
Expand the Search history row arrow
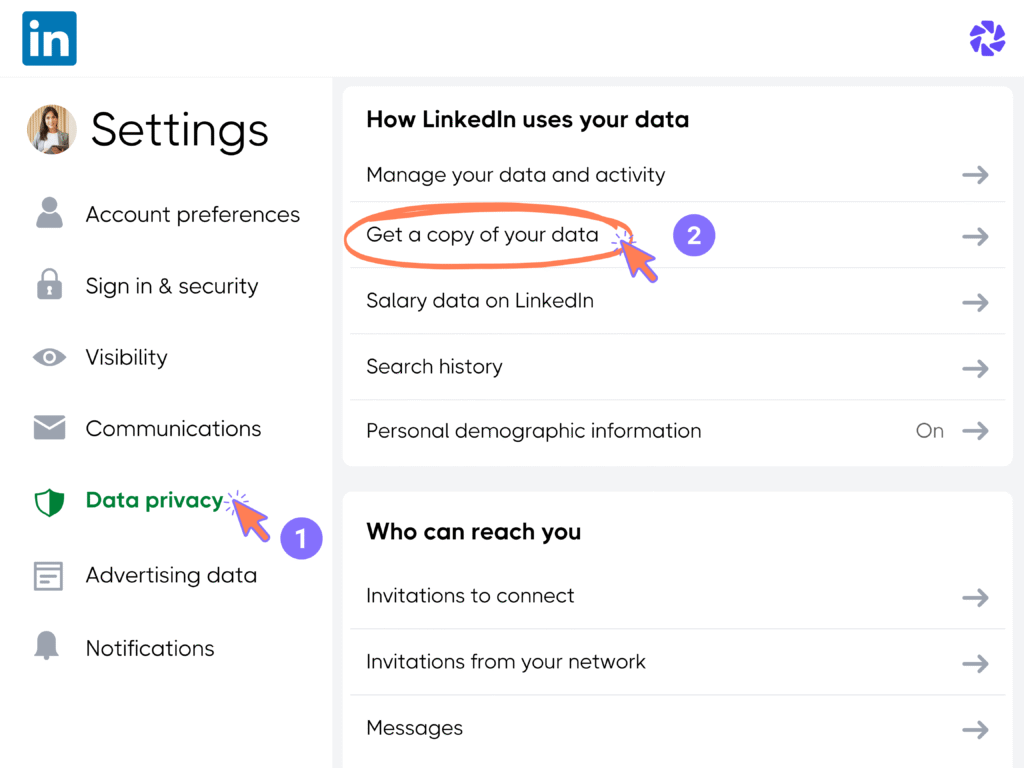pos(975,367)
